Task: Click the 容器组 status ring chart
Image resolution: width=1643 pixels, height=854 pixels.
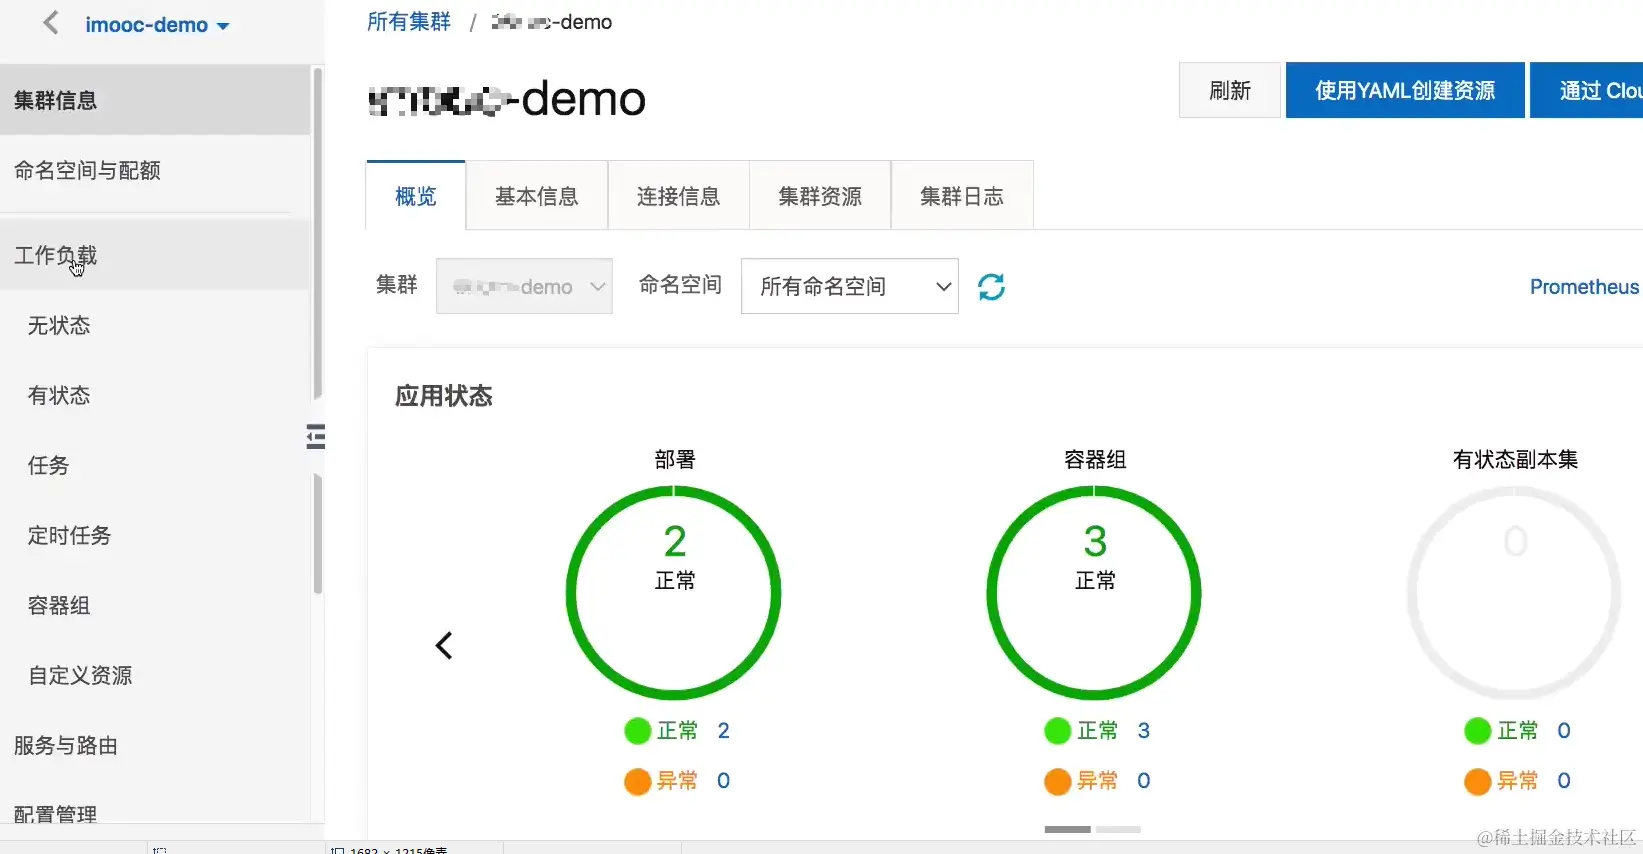Action: point(1094,593)
